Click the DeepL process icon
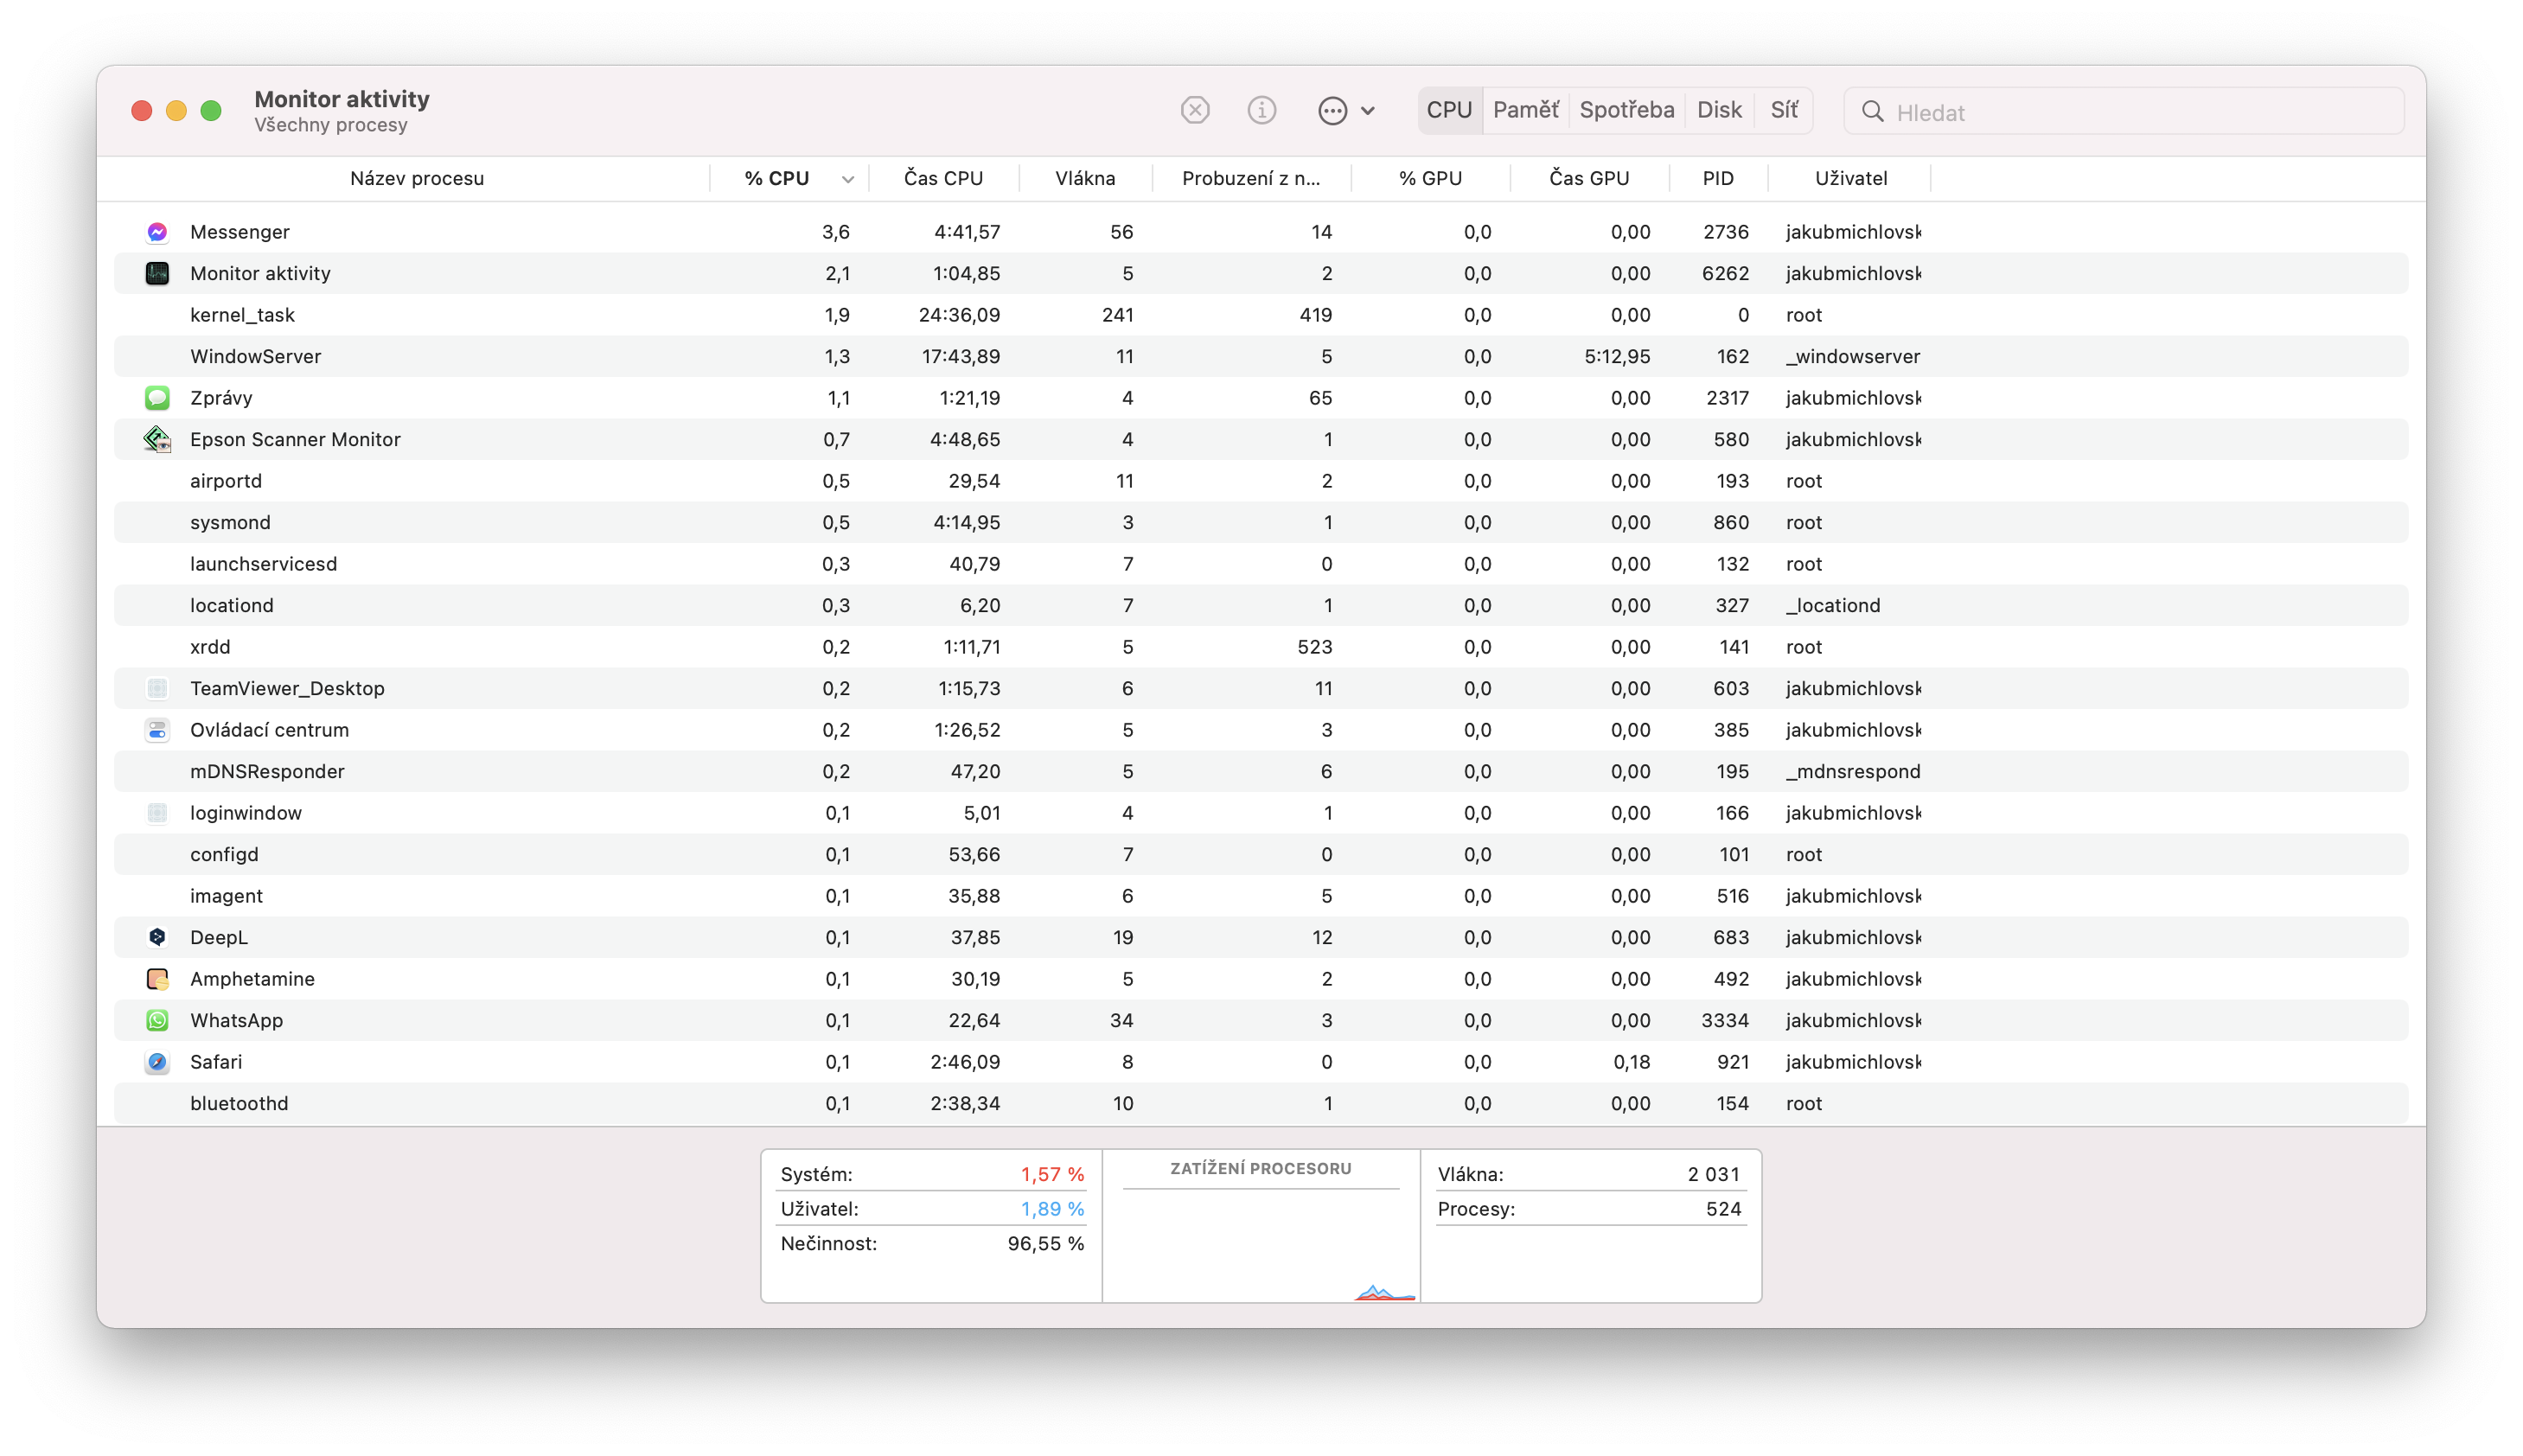Image resolution: width=2523 pixels, height=1456 pixels. tap(157, 937)
